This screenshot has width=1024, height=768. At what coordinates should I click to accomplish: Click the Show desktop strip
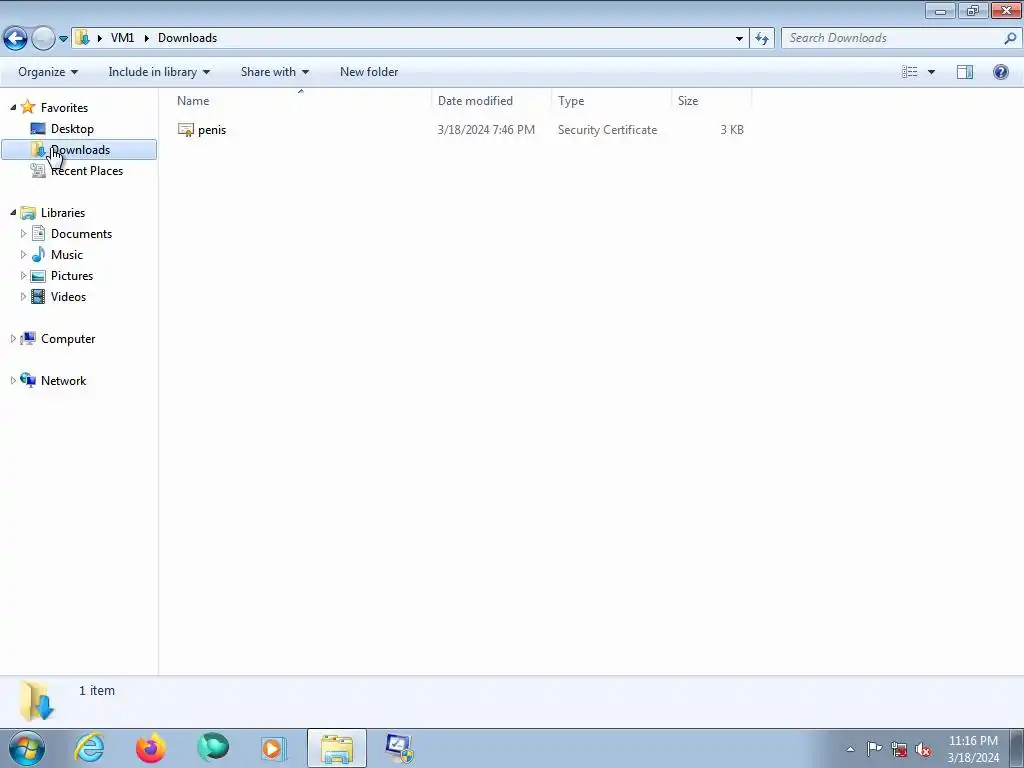[x=1017, y=748]
